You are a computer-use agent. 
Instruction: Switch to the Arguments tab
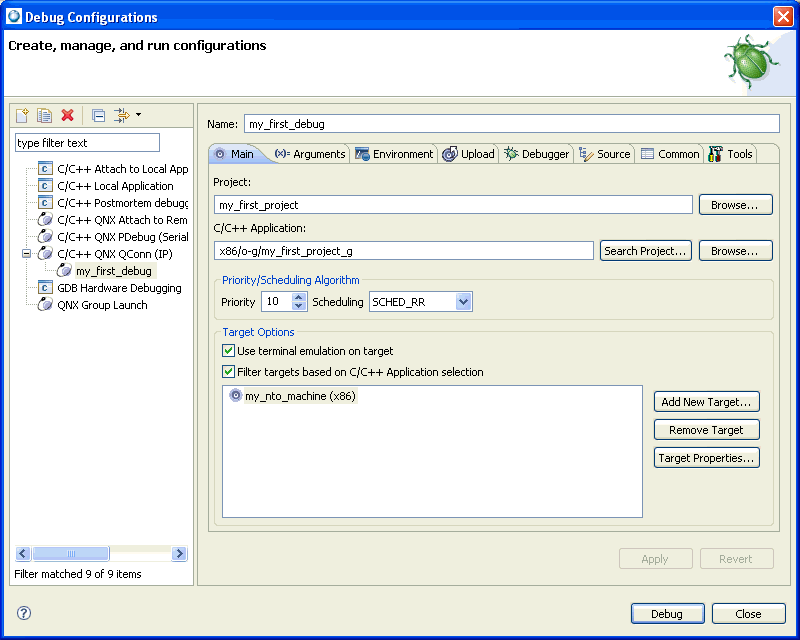pos(310,154)
